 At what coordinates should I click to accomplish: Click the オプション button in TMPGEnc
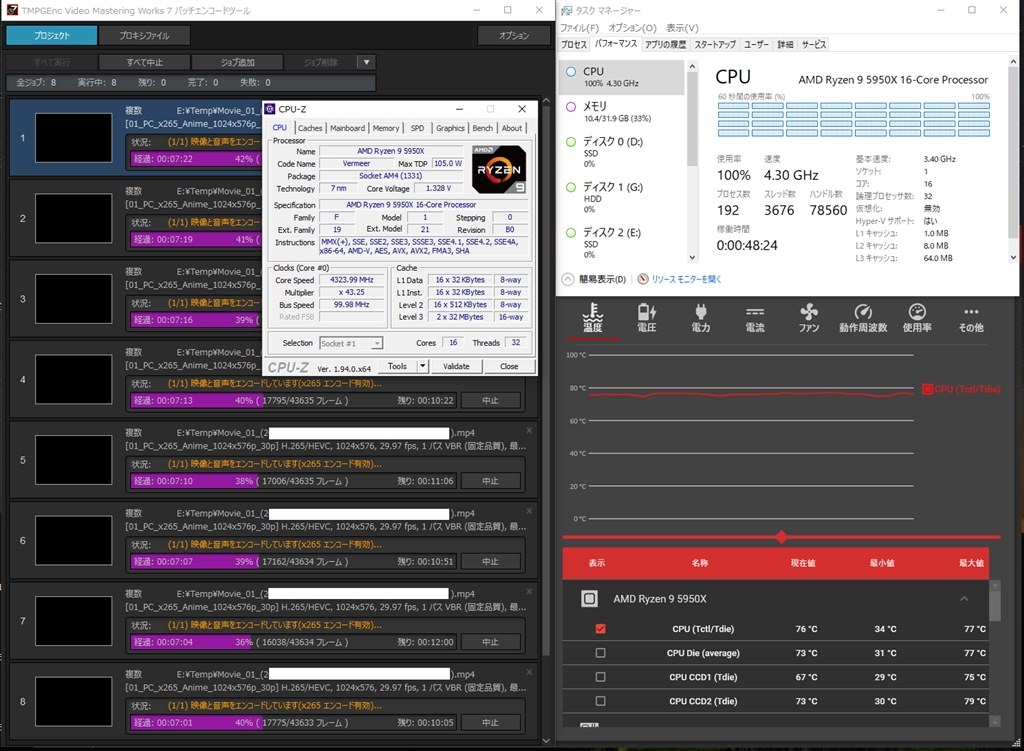pos(513,35)
